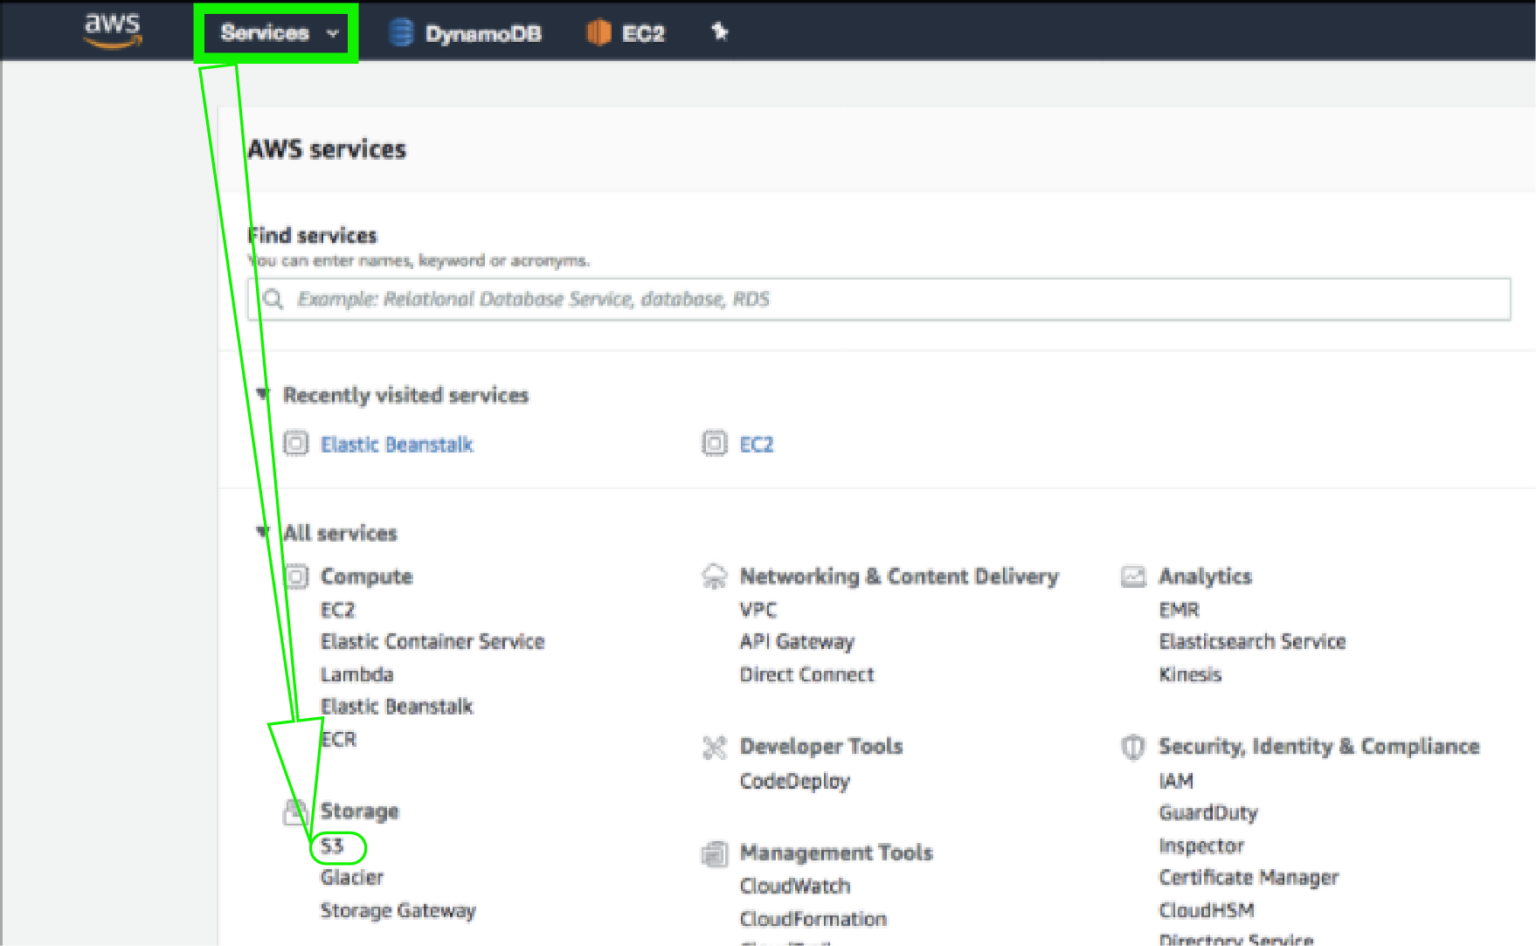This screenshot has height=946, width=1536.
Task: Click the Analytics category icon
Action: click(x=1133, y=576)
